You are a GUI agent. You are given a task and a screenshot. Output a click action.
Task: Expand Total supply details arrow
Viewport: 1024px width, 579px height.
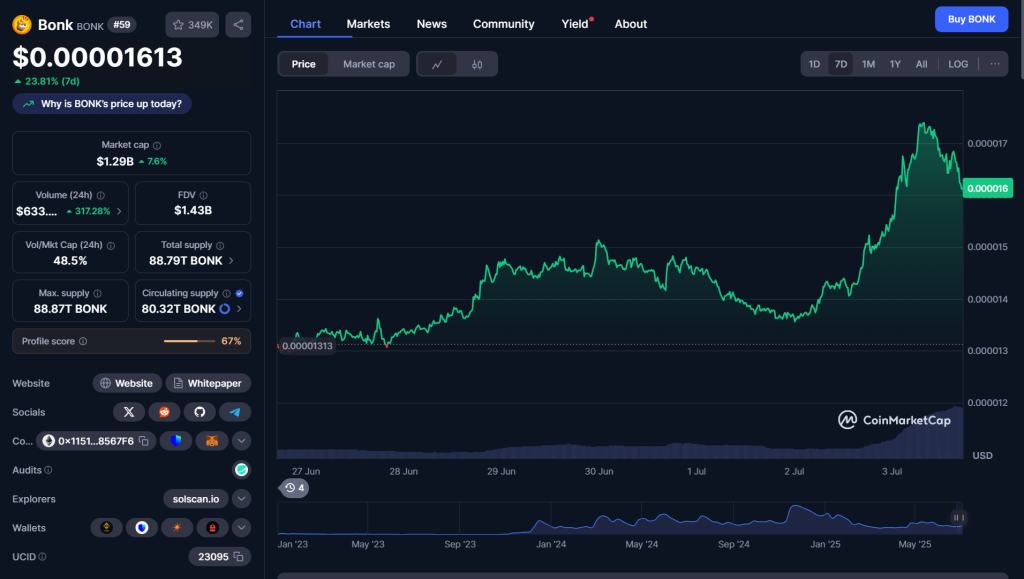231,260
